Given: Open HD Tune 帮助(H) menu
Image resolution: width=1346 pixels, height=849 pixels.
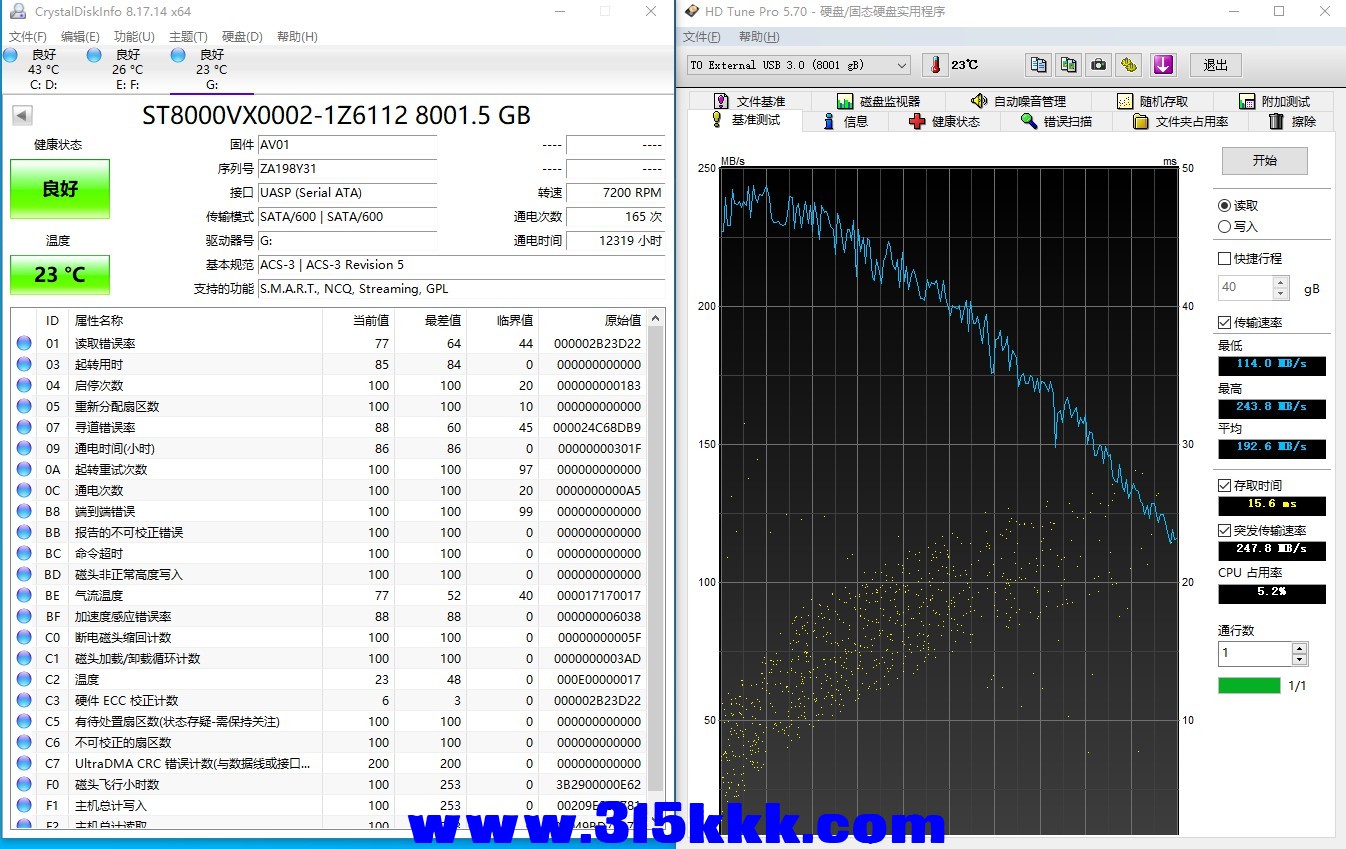Looking at the screenshot, I should (x=759, y=37).
